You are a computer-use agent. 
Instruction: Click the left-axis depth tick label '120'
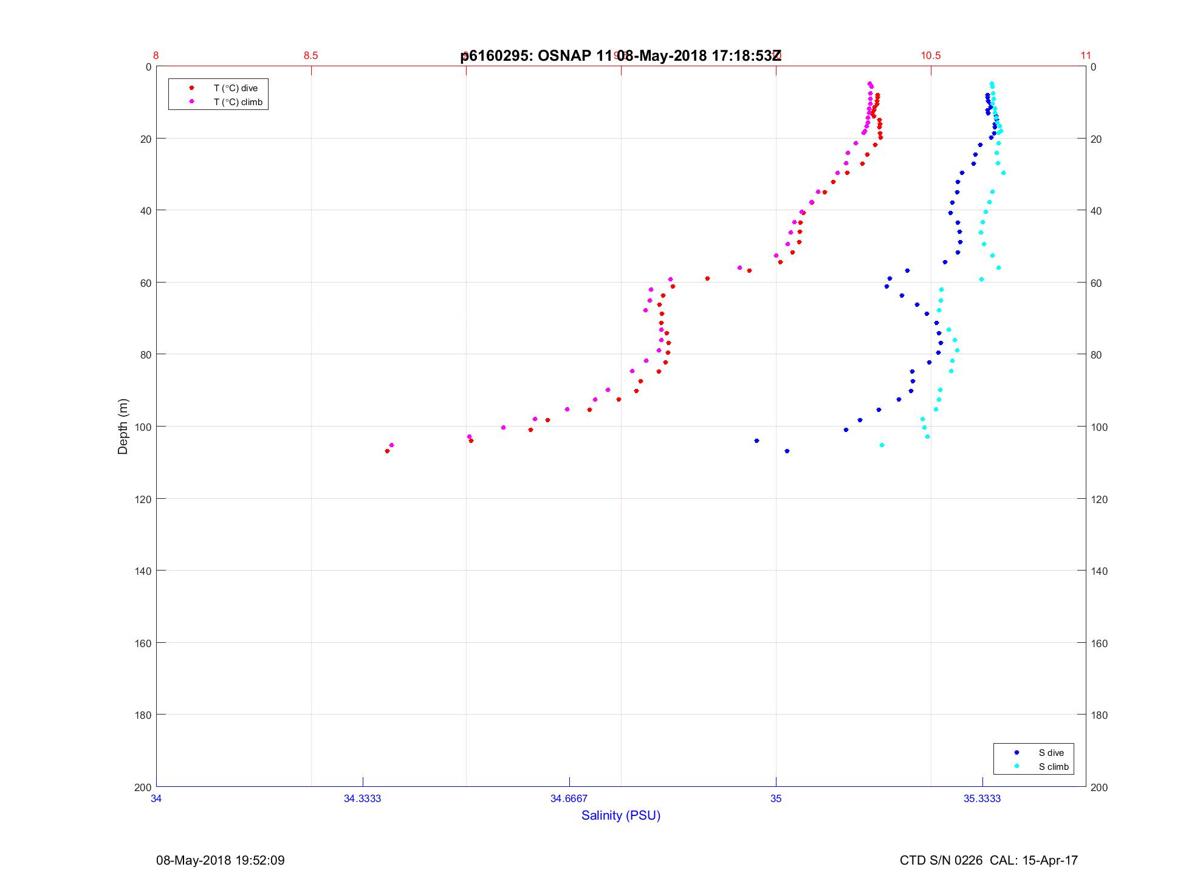click(142, 499)
